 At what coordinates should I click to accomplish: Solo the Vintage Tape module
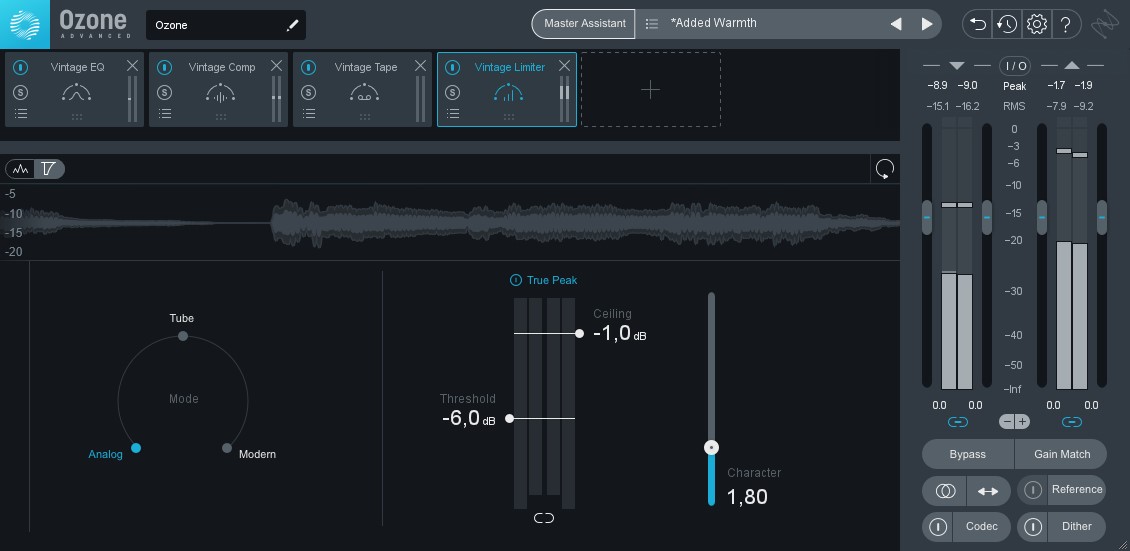tap(308, 92)
